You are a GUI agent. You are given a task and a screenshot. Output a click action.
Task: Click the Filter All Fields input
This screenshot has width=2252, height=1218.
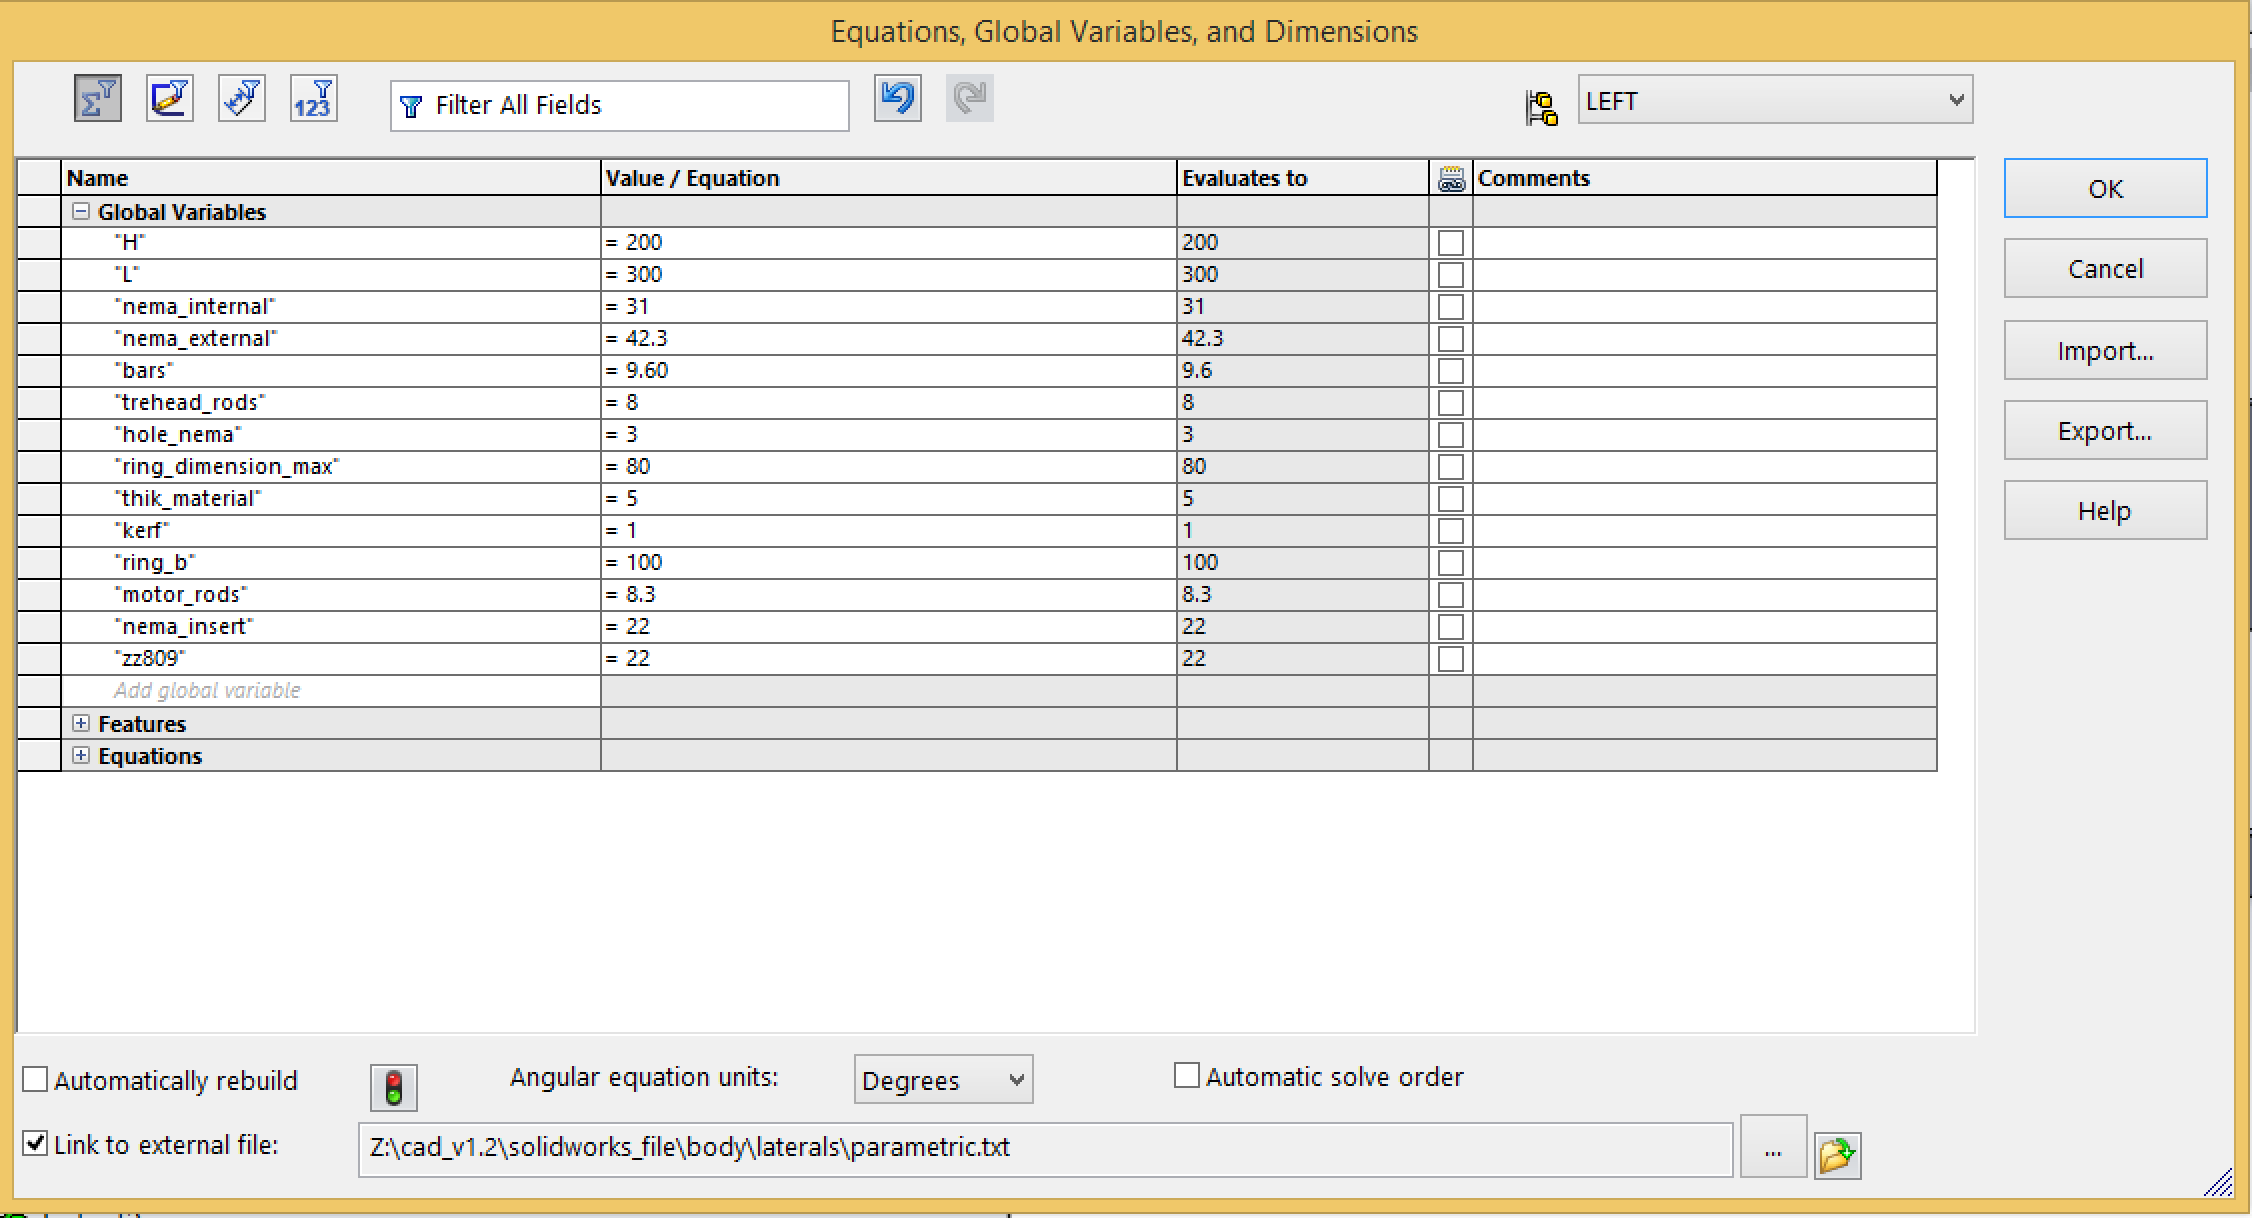pyautogui.click(x=620, y=106)
